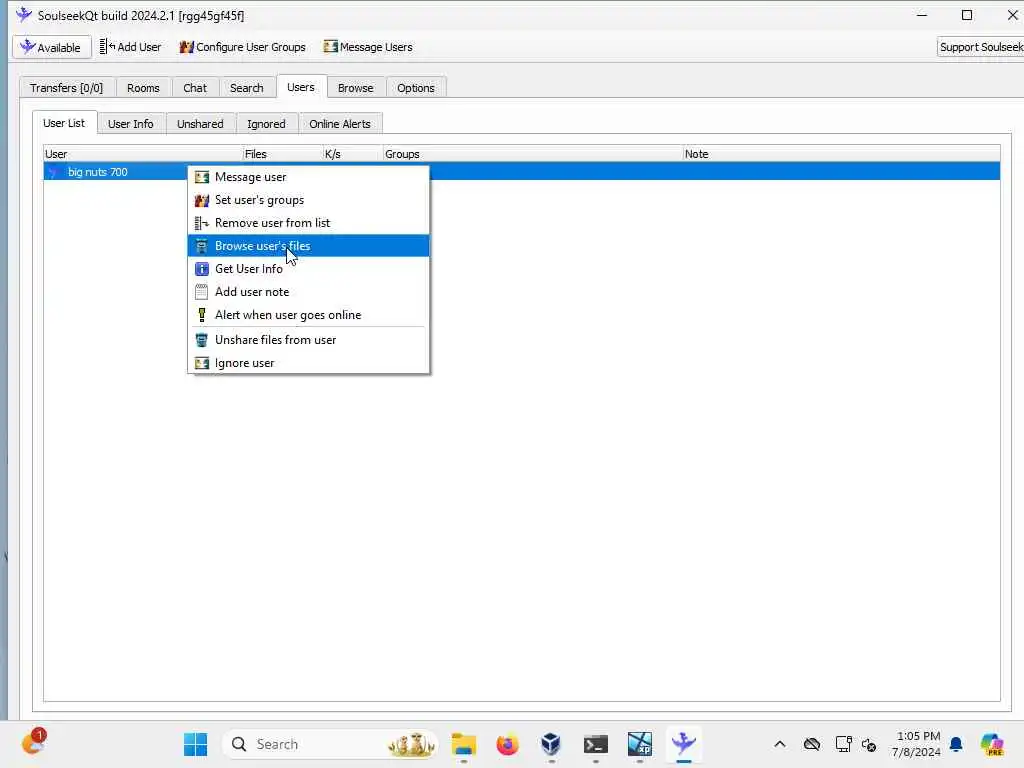This screenshot has width=1024, height=768.
Task: Select Alert when user goes online
Action: tap(308, 315)
